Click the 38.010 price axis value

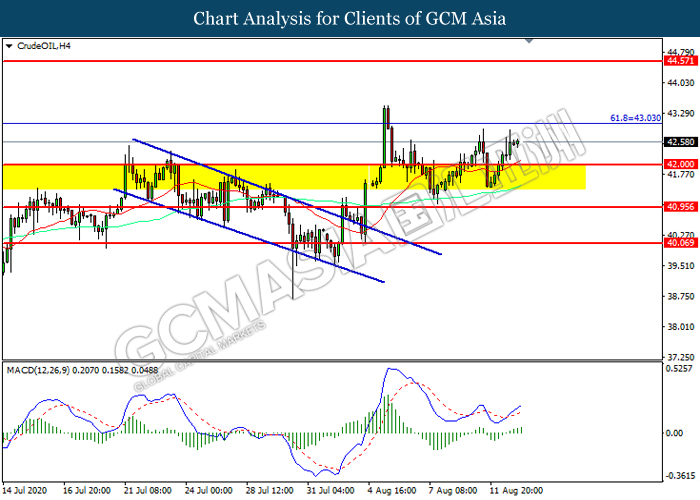pyautogui.click(x=681, y=327)
